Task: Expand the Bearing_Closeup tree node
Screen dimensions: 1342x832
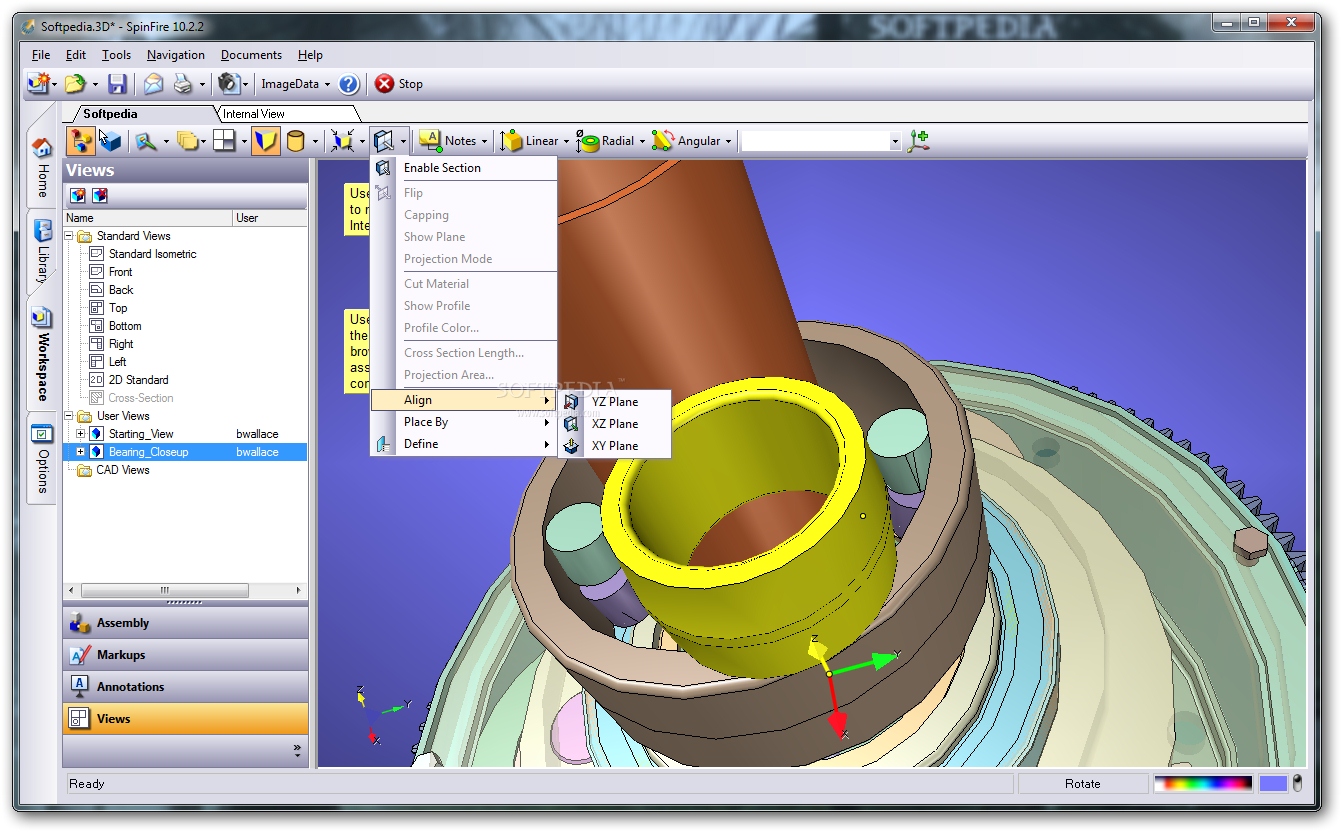Action: pos(80,452)
